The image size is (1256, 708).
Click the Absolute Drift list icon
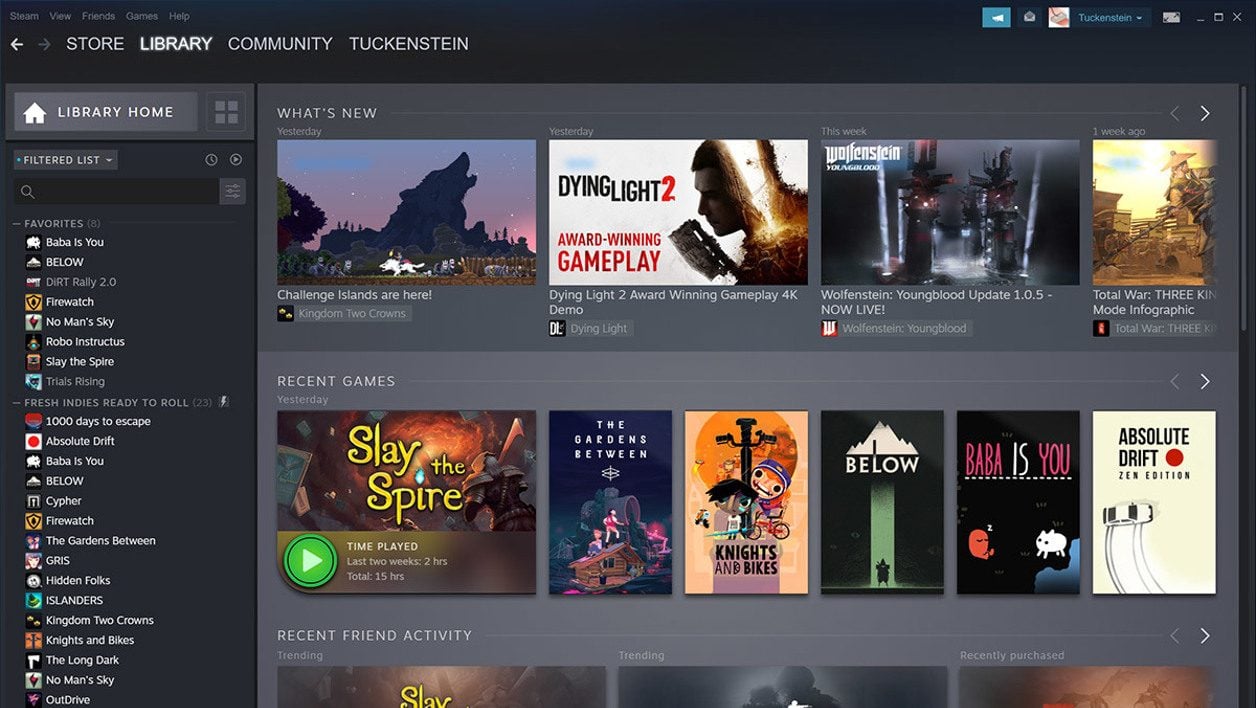coord(33,441)
